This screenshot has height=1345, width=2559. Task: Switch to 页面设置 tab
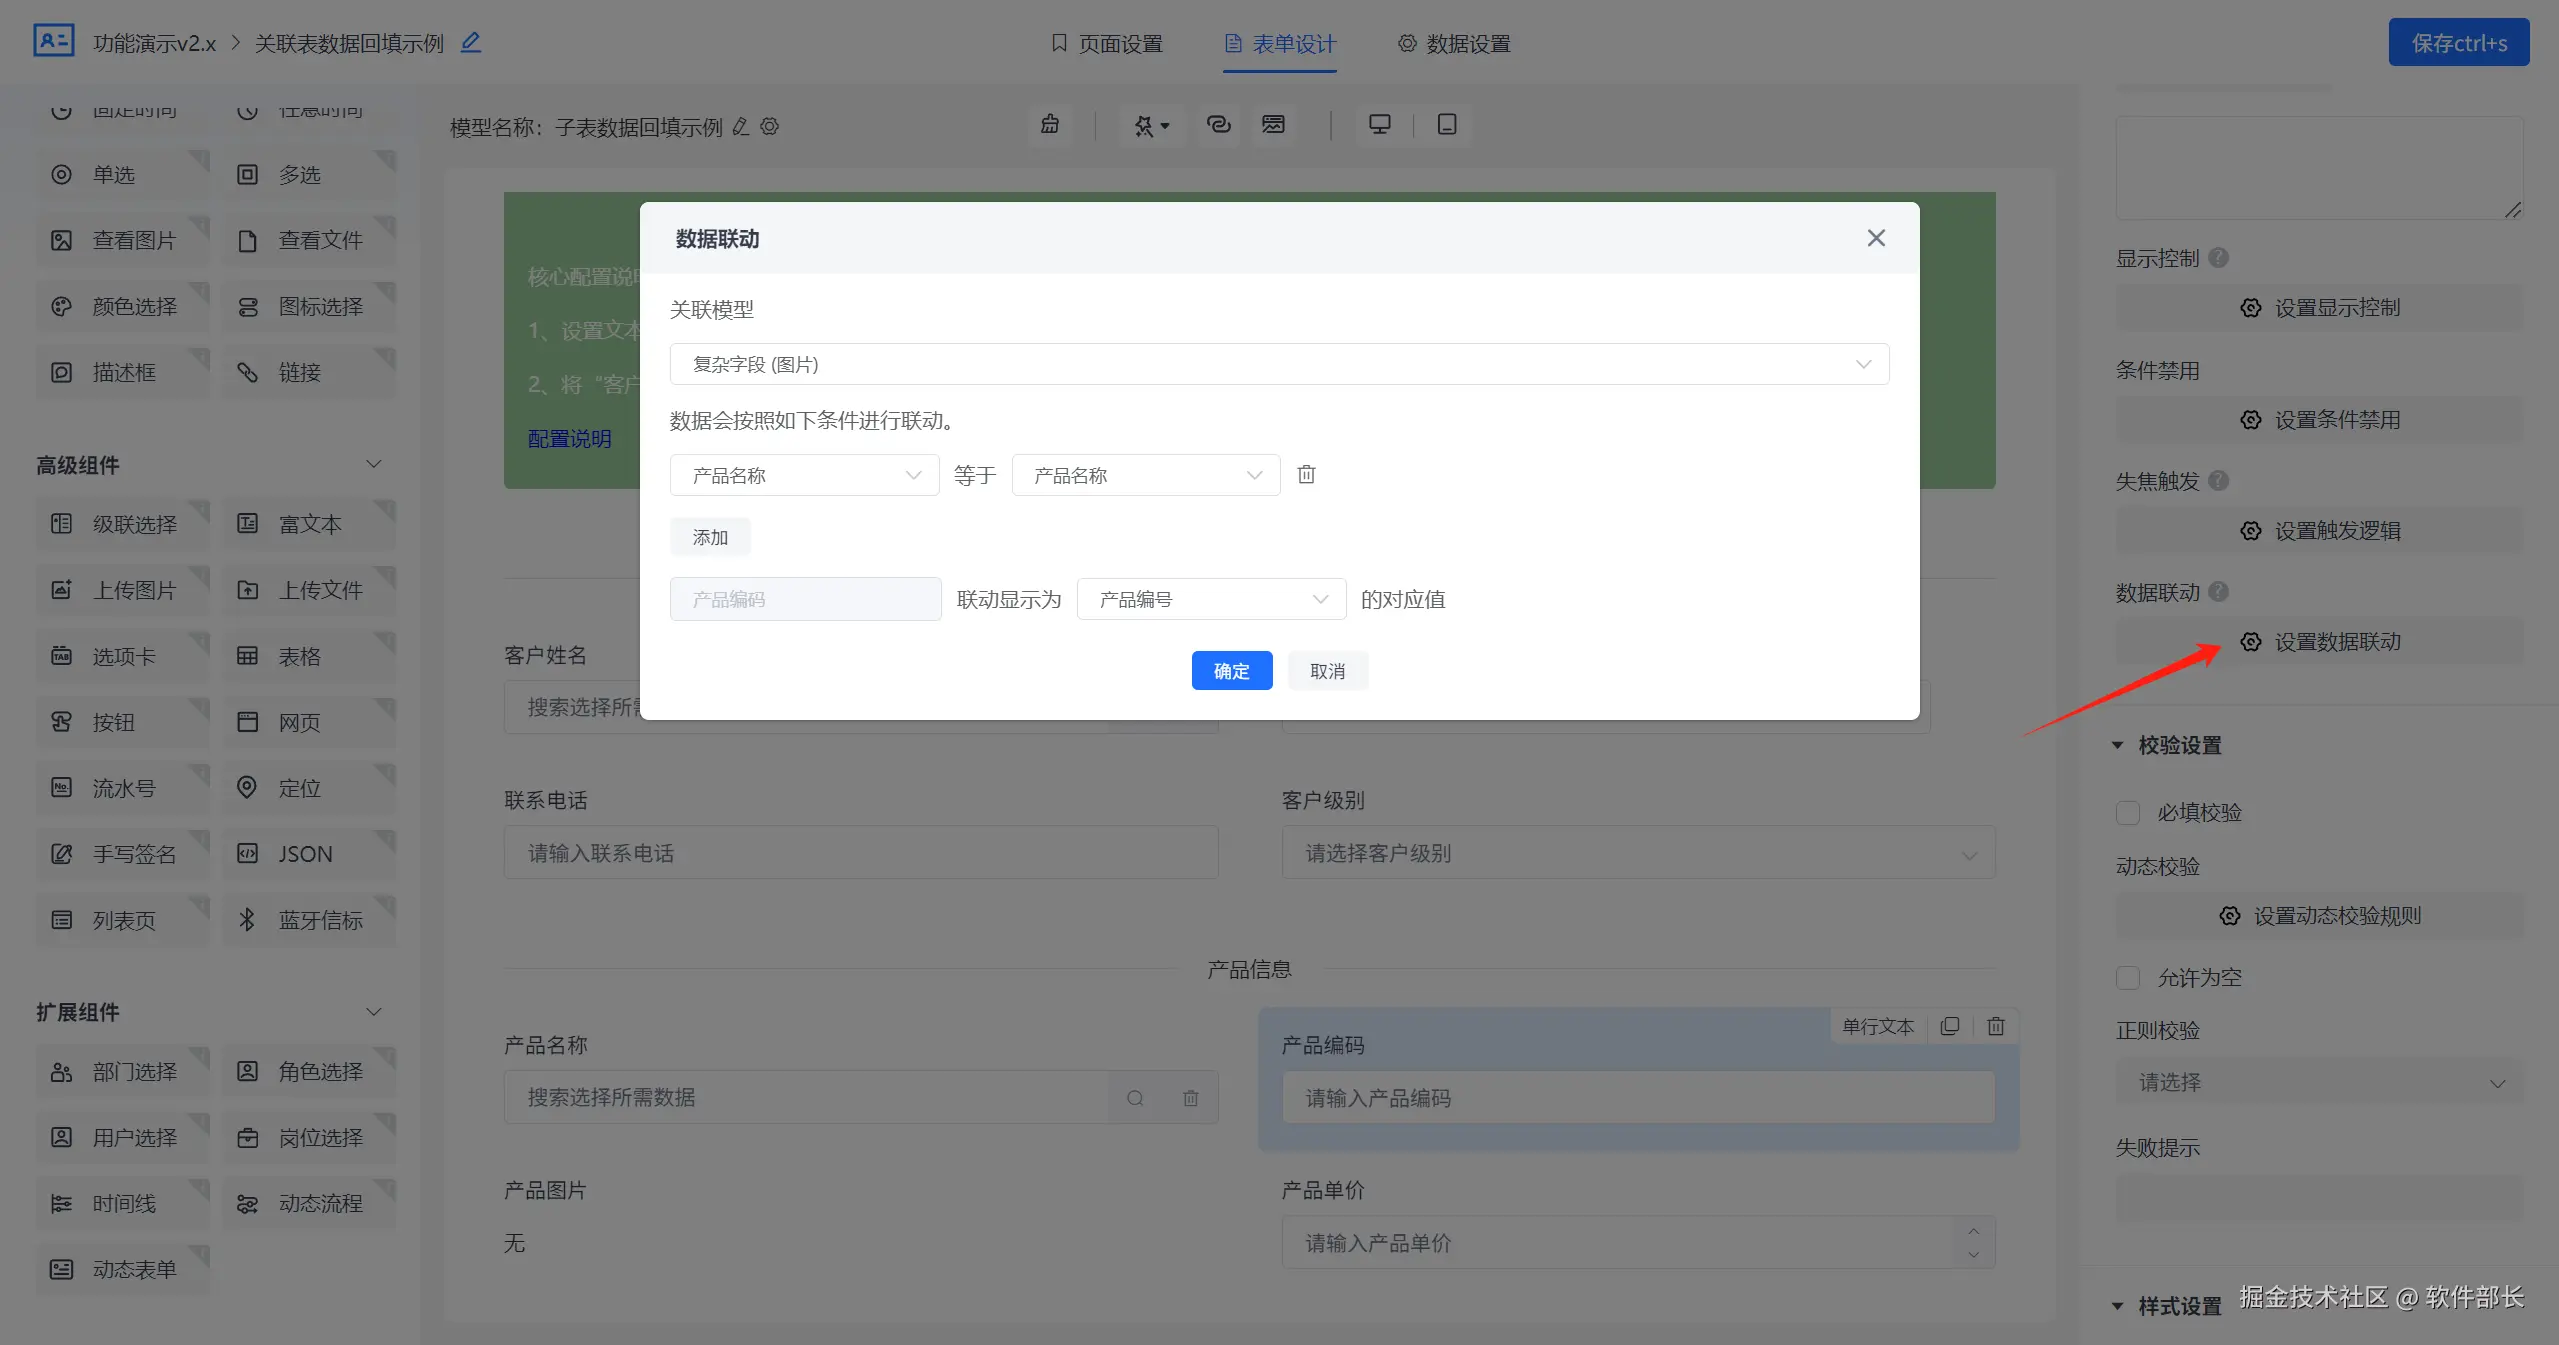point(1106,43)
